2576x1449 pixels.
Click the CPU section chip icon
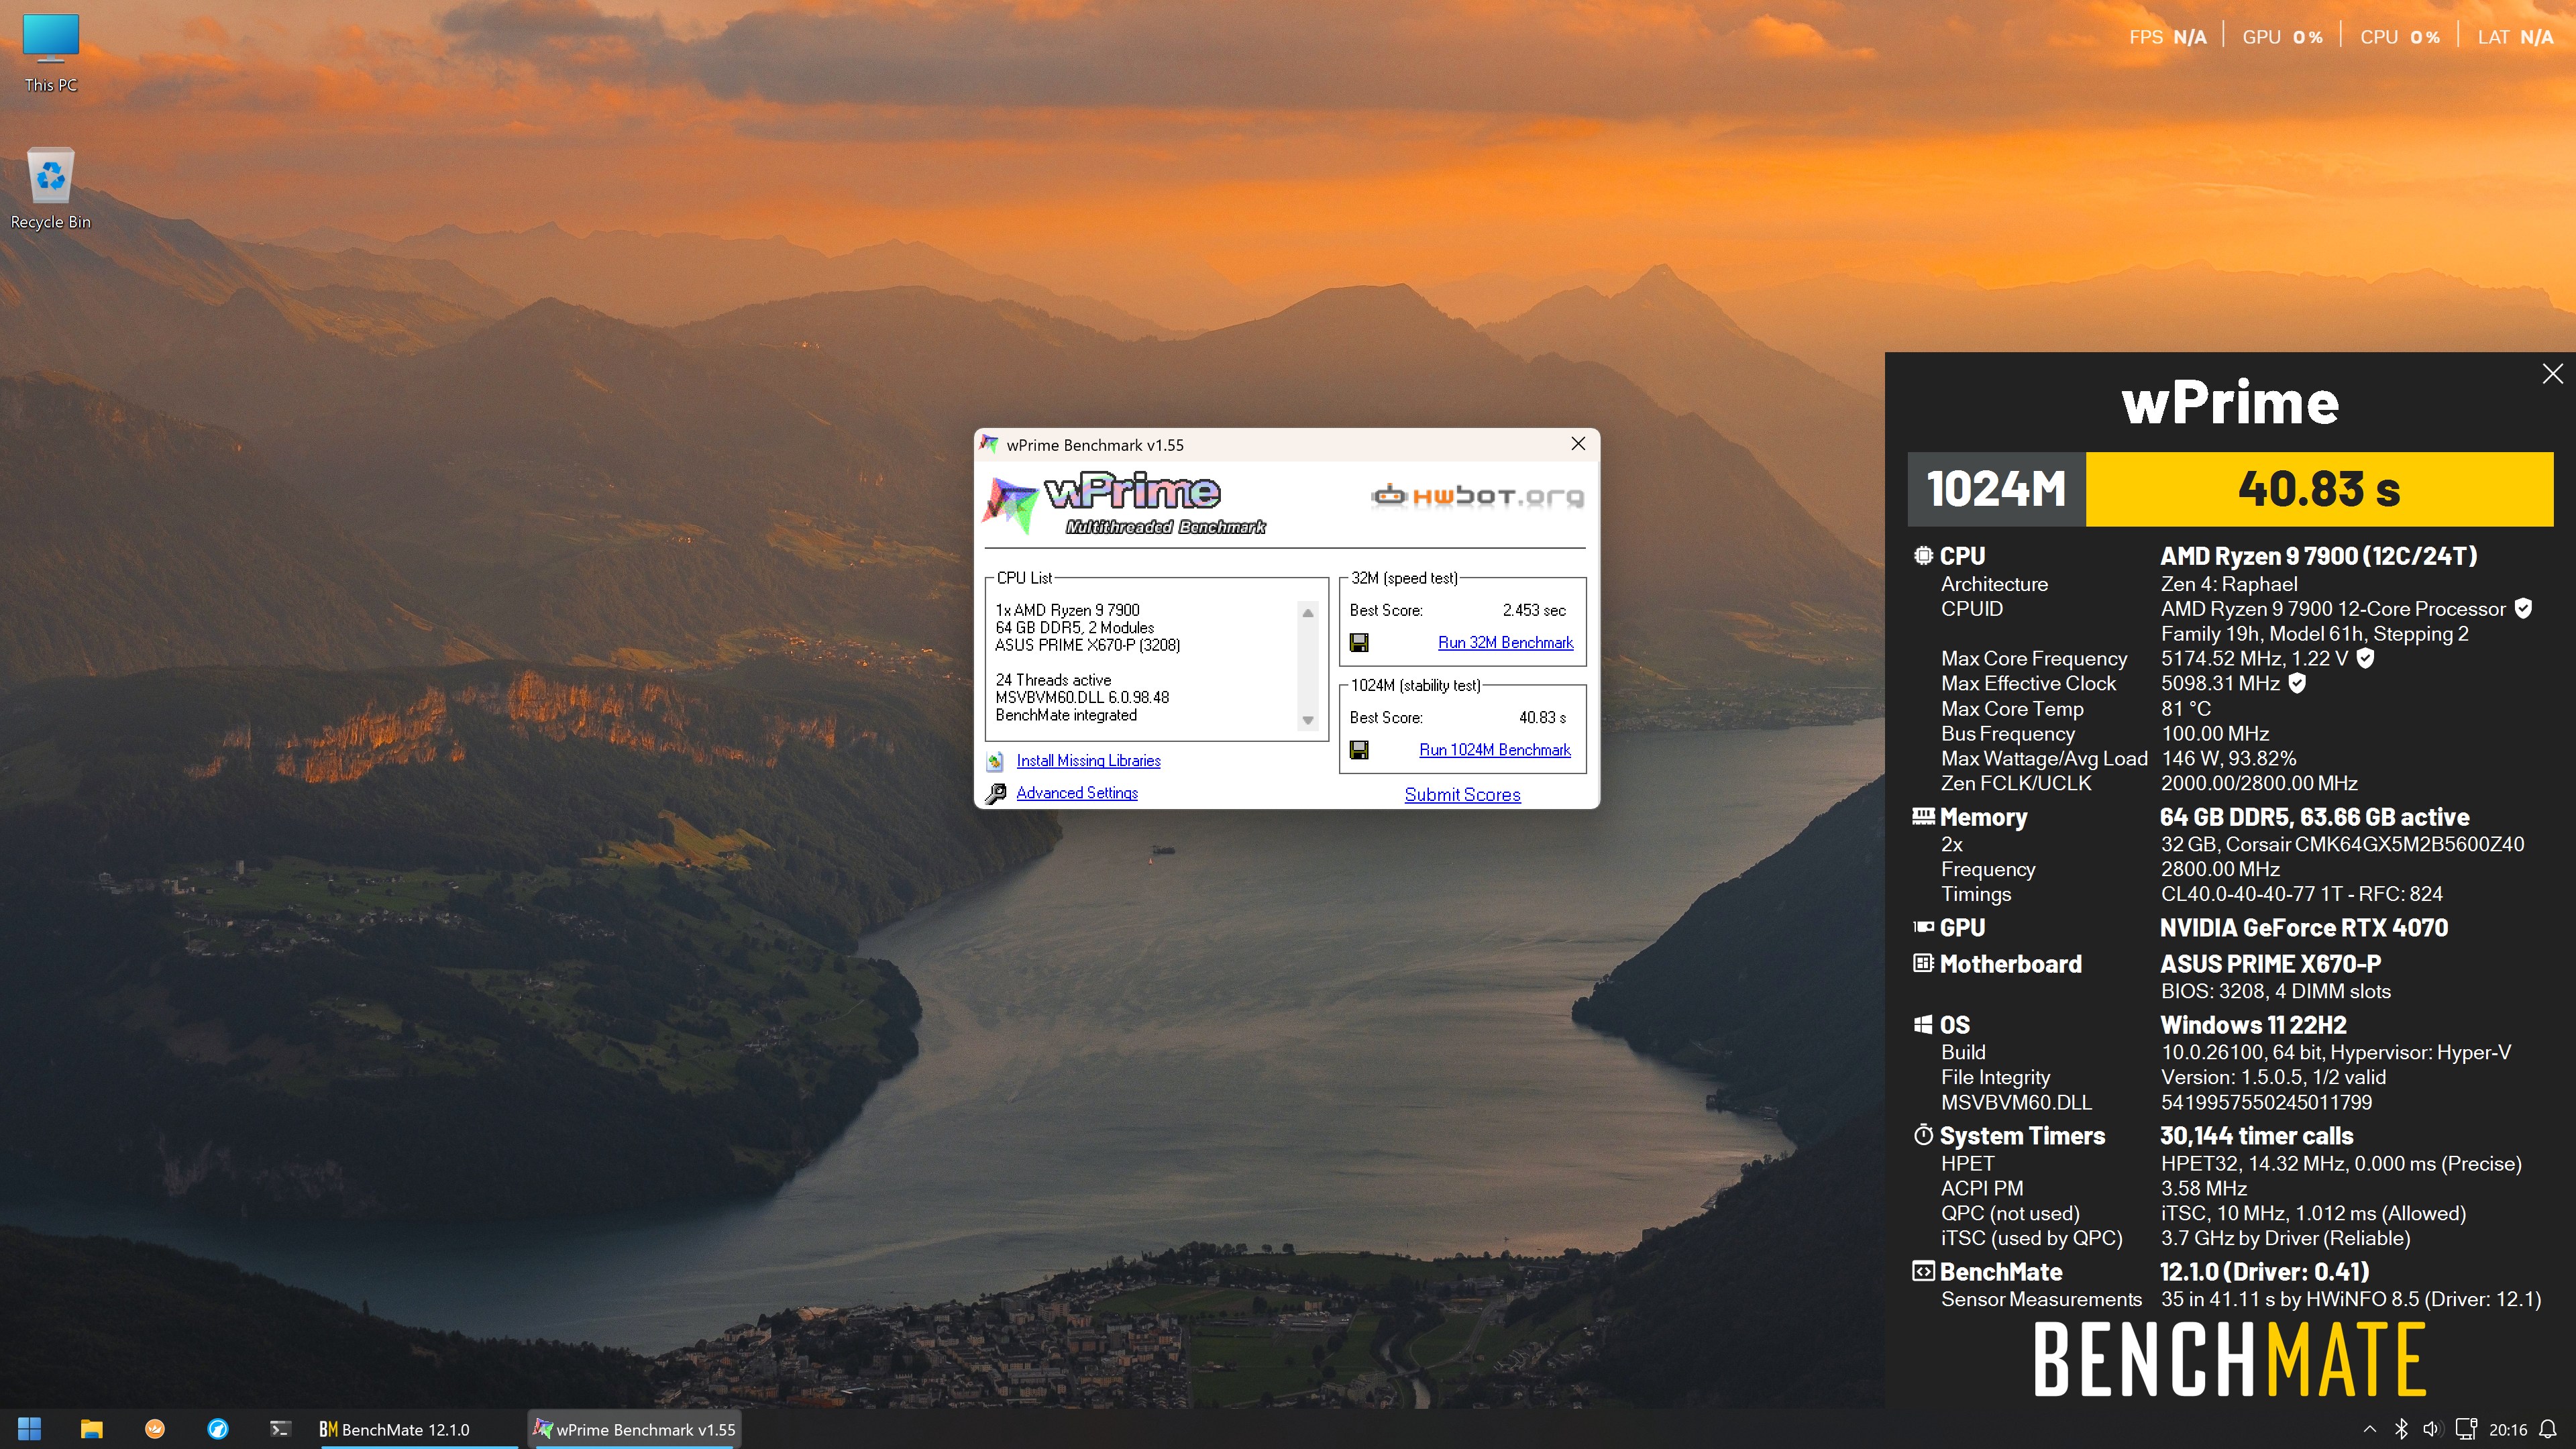1923,556
